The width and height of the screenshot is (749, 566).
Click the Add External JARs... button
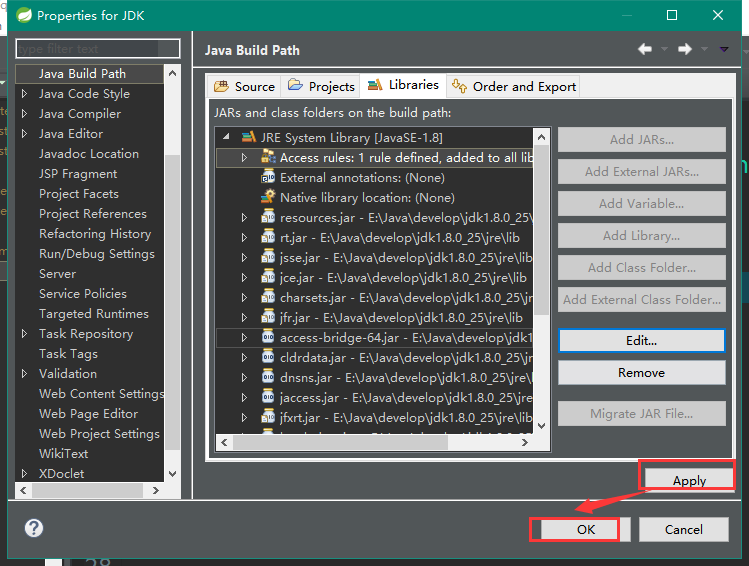[642, 171]
